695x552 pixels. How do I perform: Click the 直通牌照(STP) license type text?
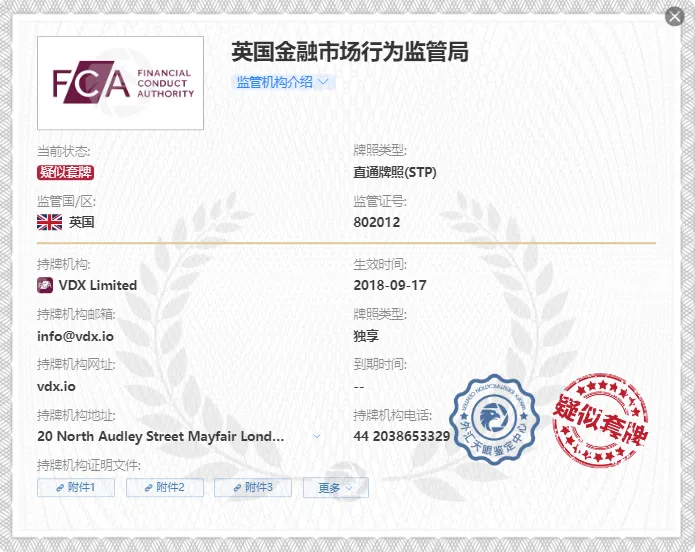point(395,172)
